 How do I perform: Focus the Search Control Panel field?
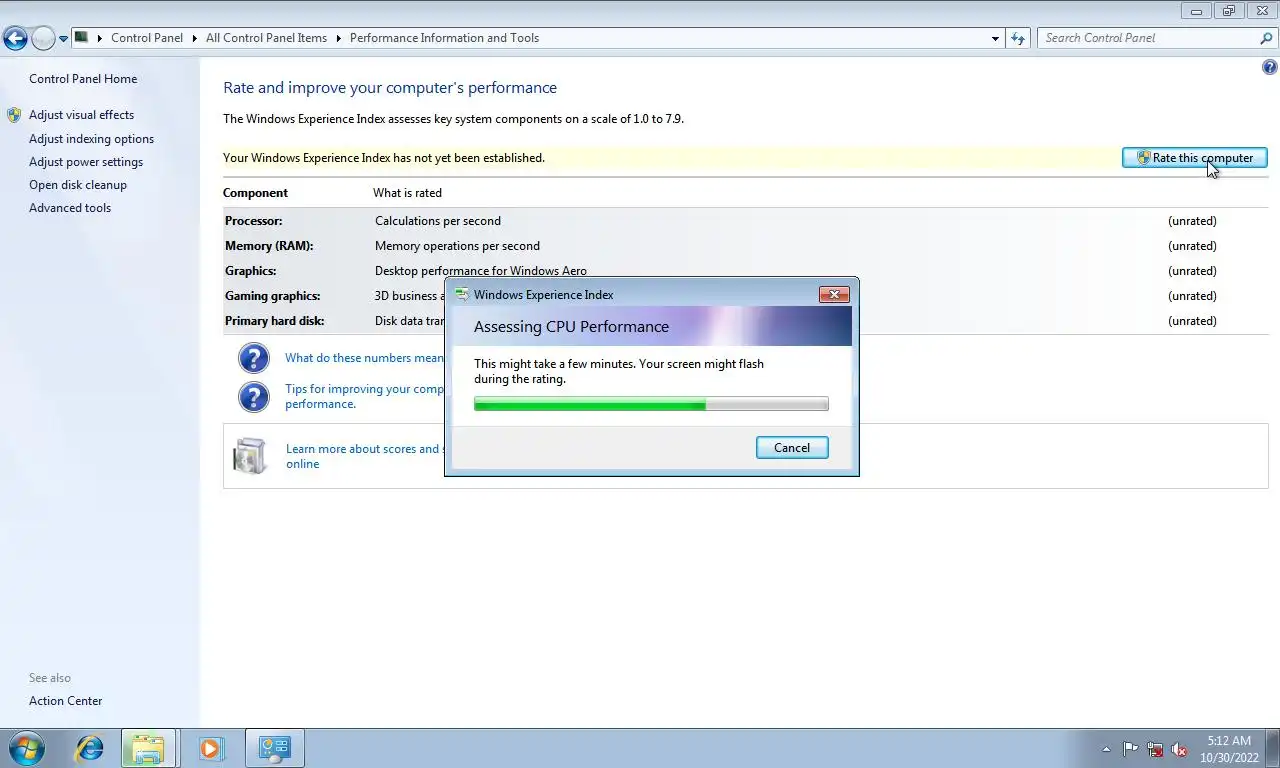point(1148,38)
